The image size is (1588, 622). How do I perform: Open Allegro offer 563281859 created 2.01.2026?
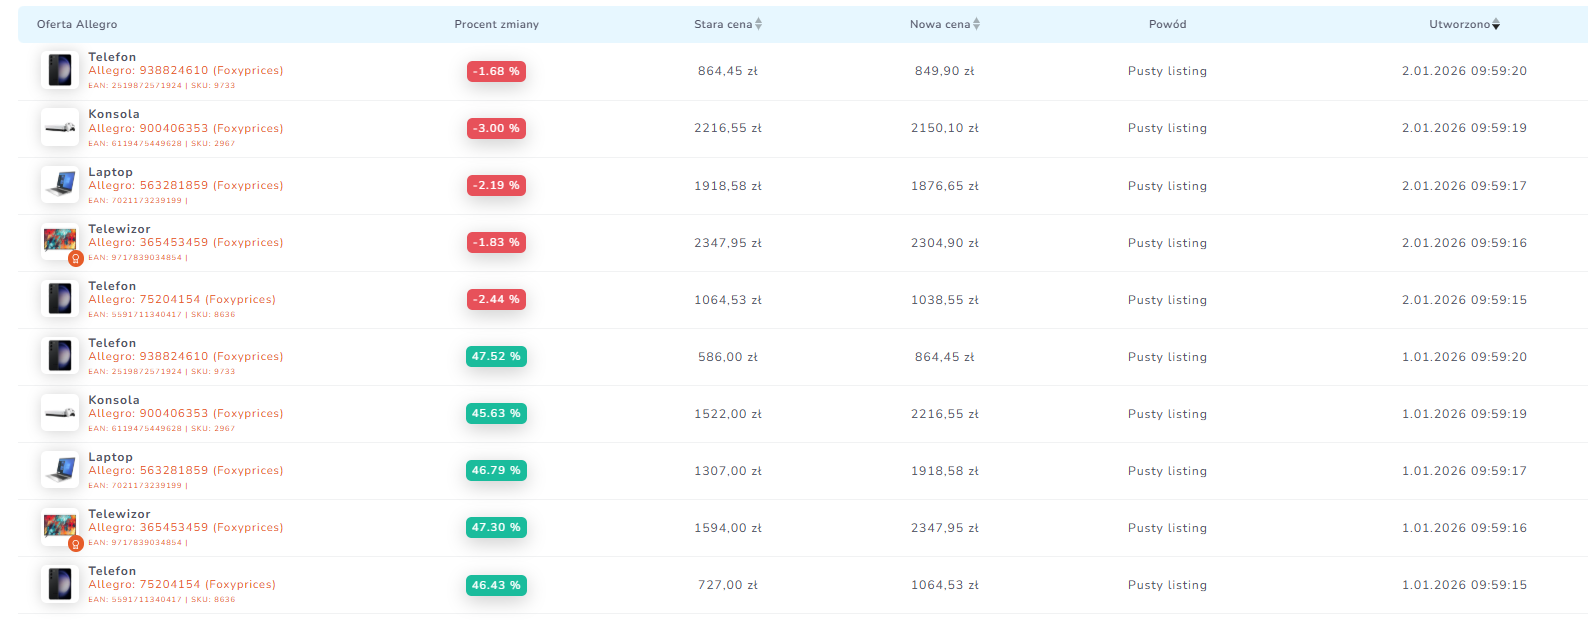coord(185,186)
